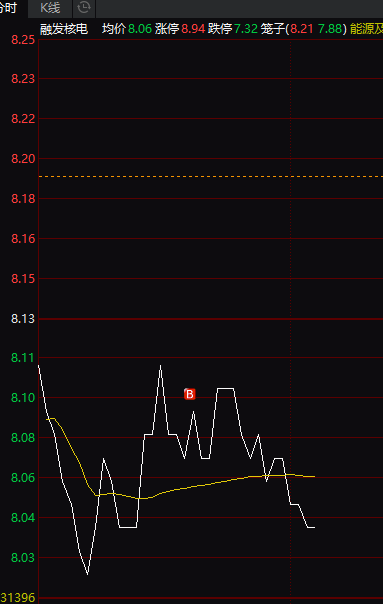Viewport: 383px width, 604px height.
Task: Switch to the K线 tab
Action: pos(50,8)
